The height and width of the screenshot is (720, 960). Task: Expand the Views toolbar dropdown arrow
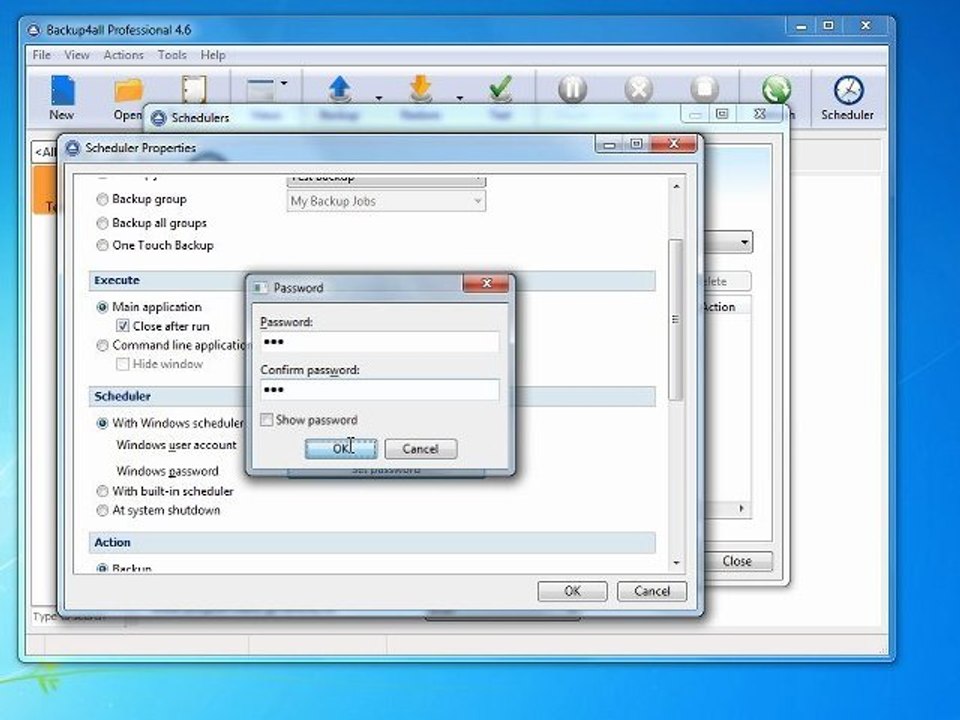284,83
